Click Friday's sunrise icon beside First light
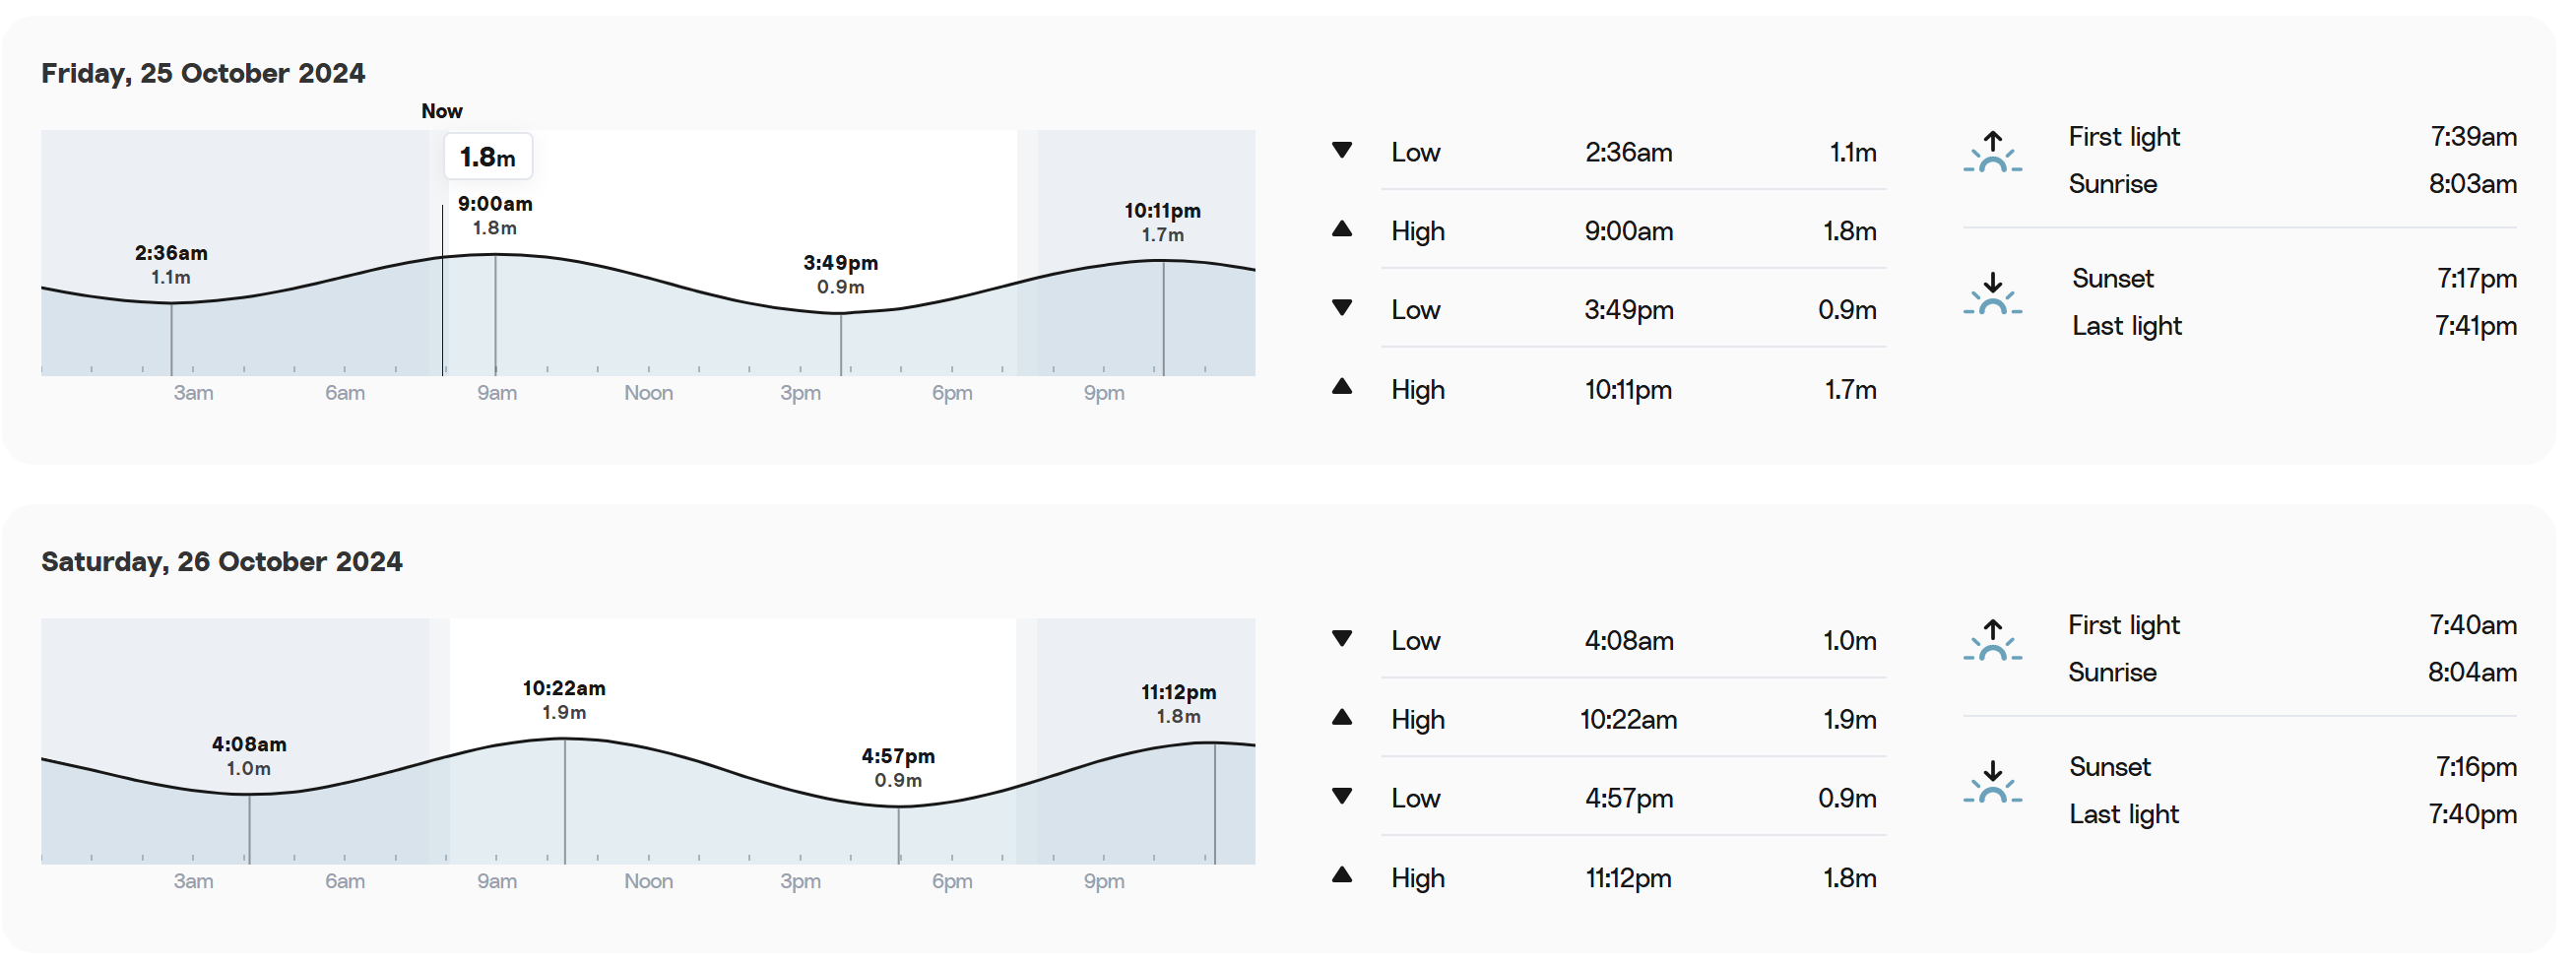 pos(1992,152)
